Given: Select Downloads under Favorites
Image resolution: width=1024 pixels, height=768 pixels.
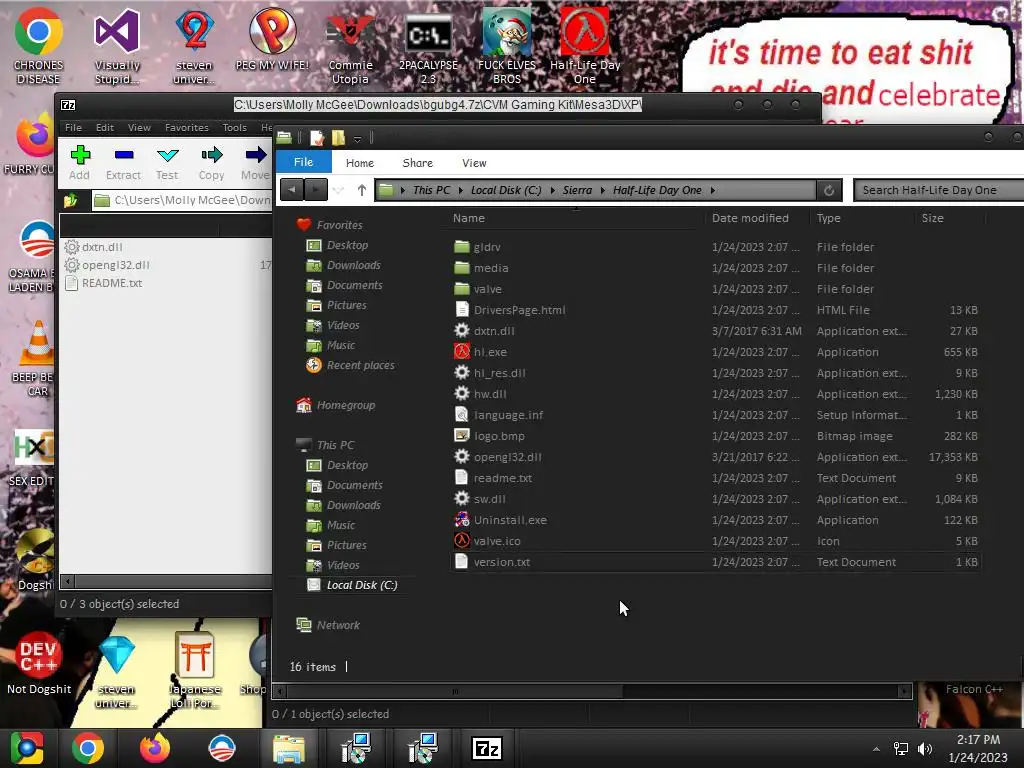Looking at the screenshot, I should coord(353,265).
